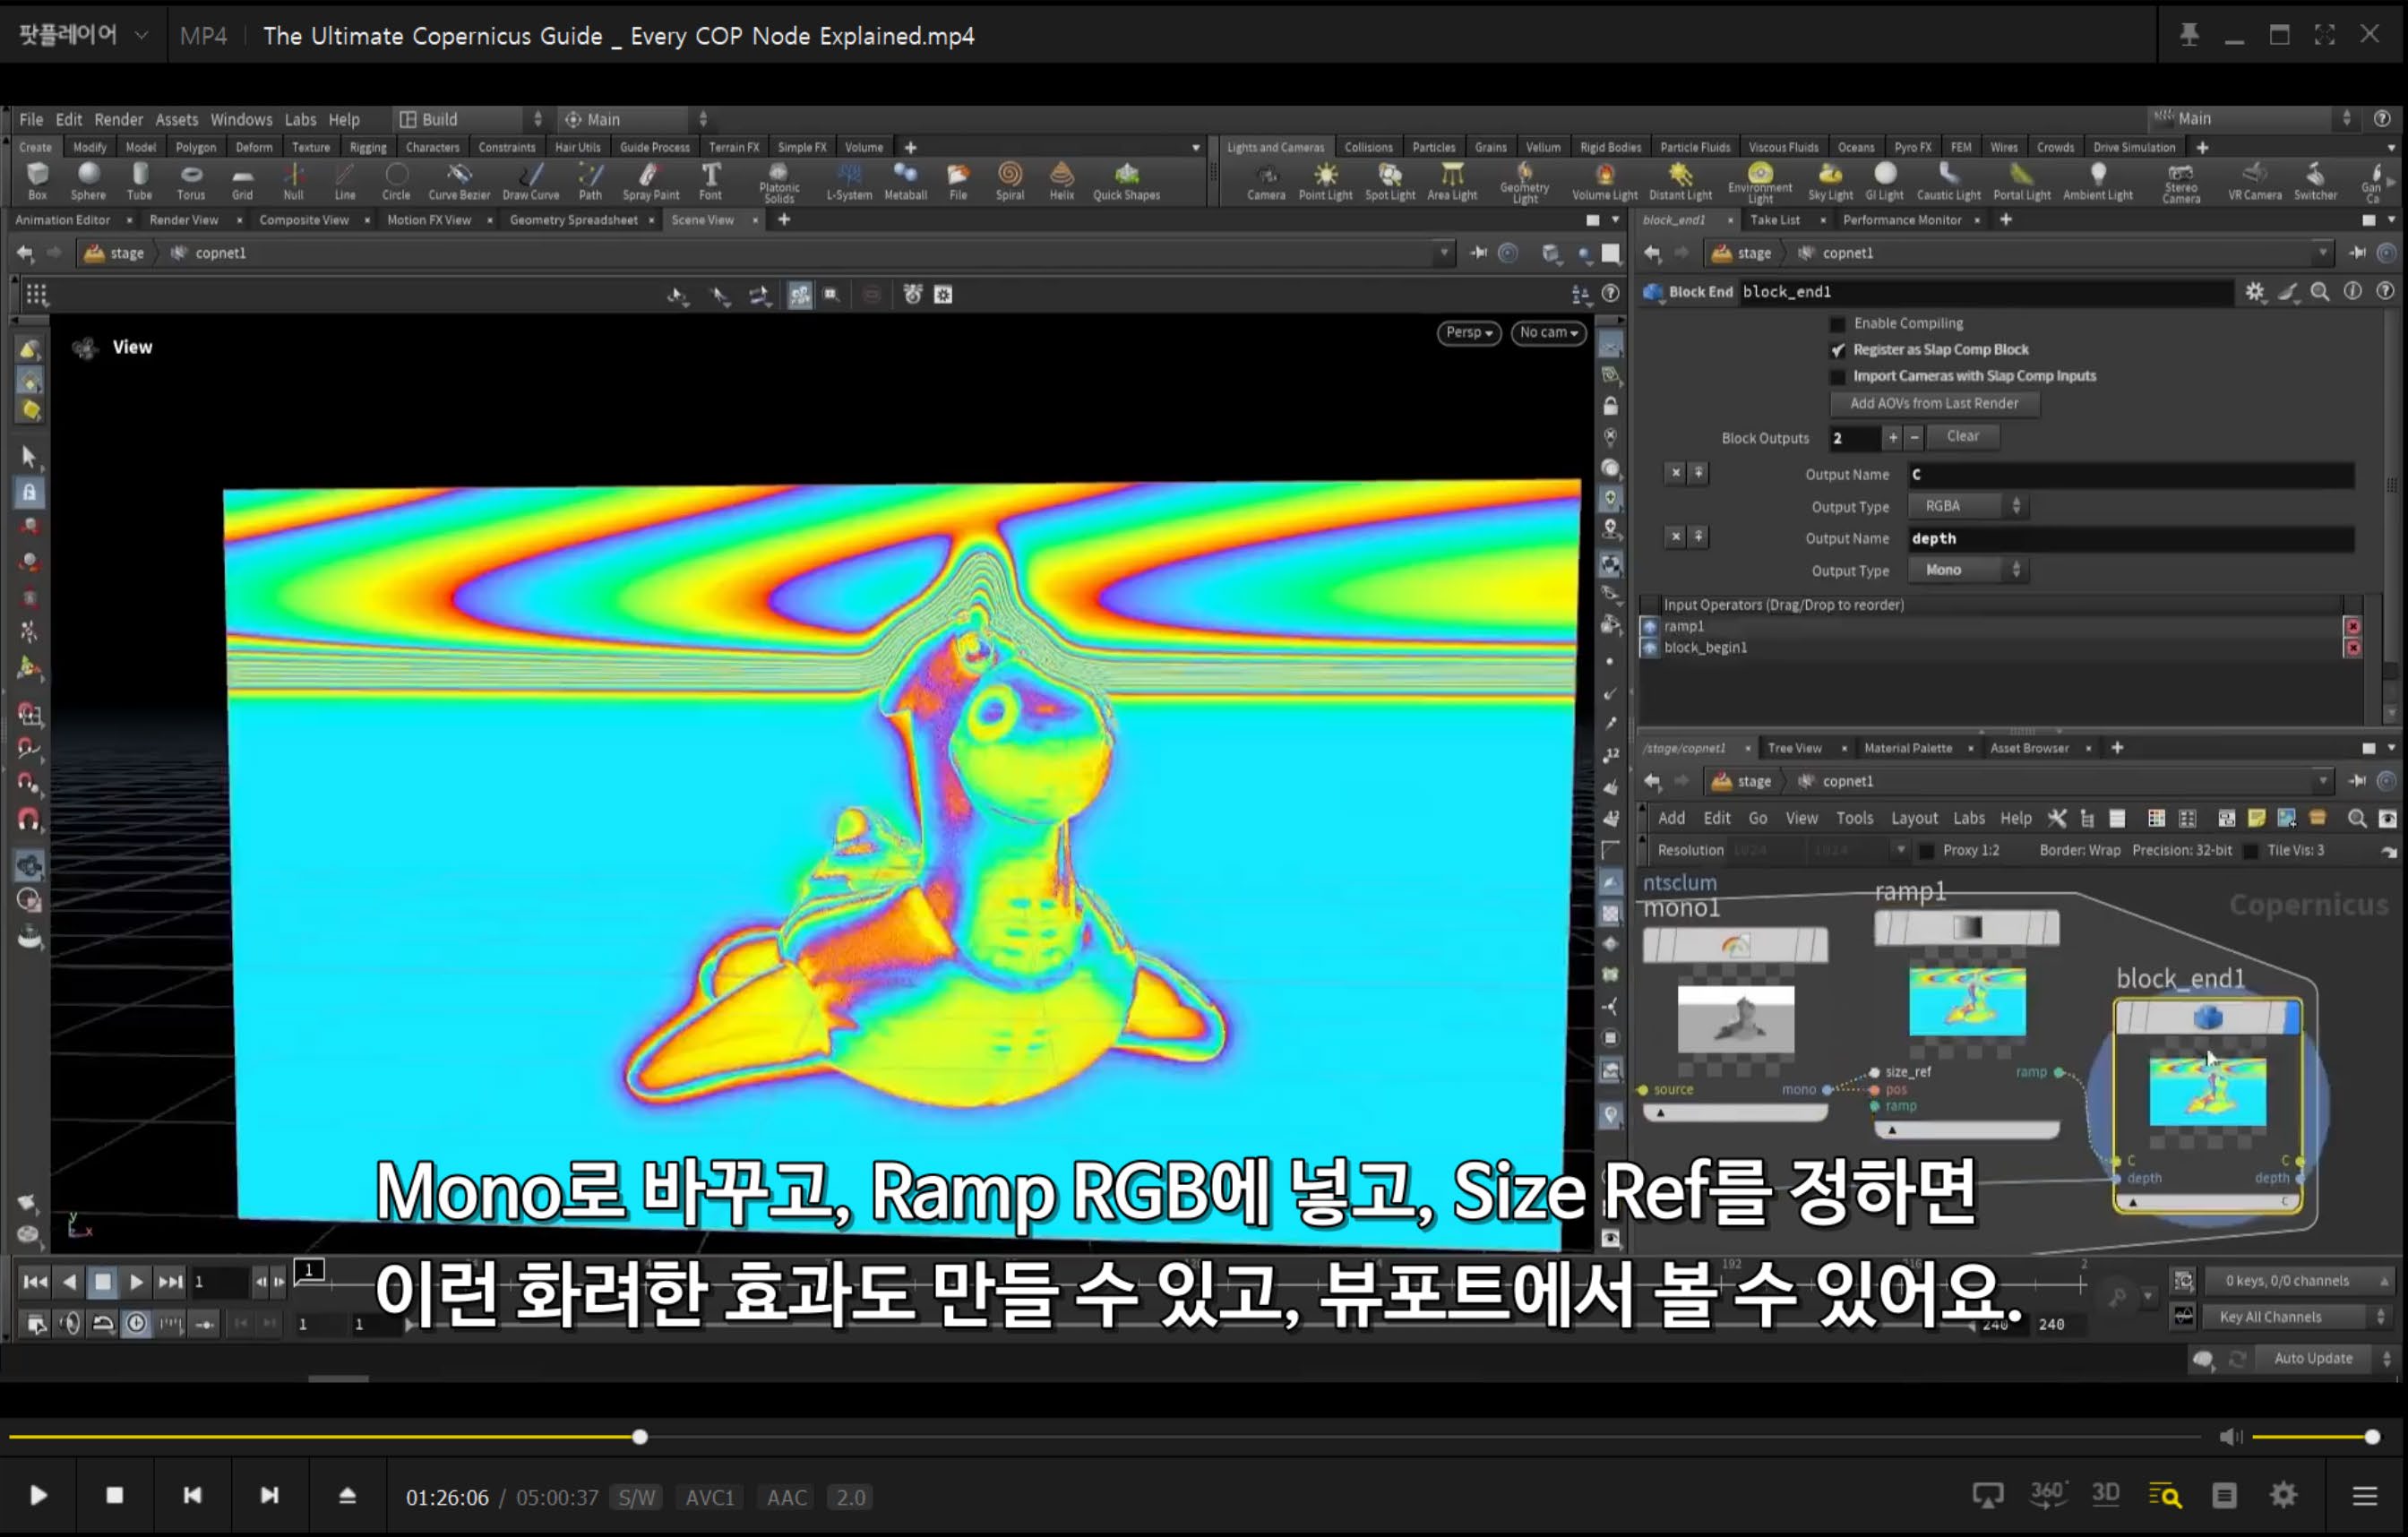Add an Area Light from shelf
This screenshot has height=1537, width=2408.
pyautogui.click(x=1452, y=181)
